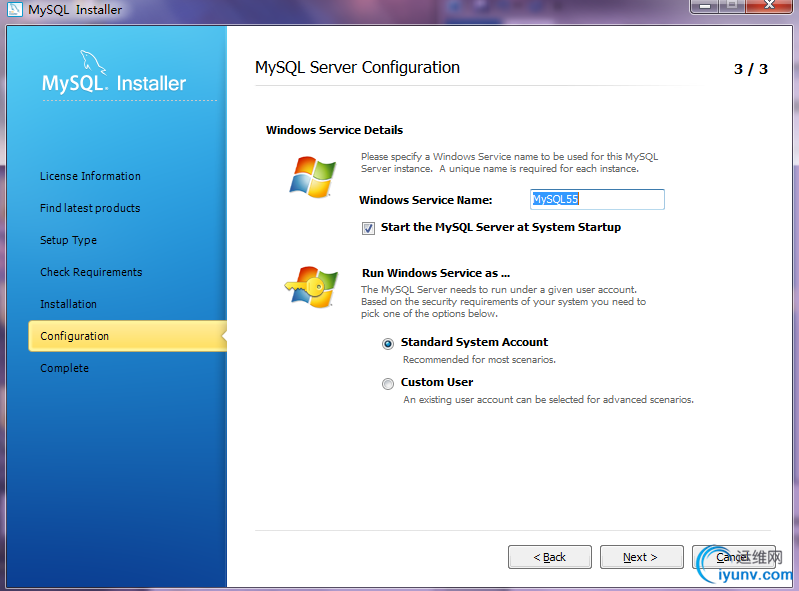Go to the Find latest products step
This screenshot has width=799, height=591.
pyautogui.click(x=90, y=208)
